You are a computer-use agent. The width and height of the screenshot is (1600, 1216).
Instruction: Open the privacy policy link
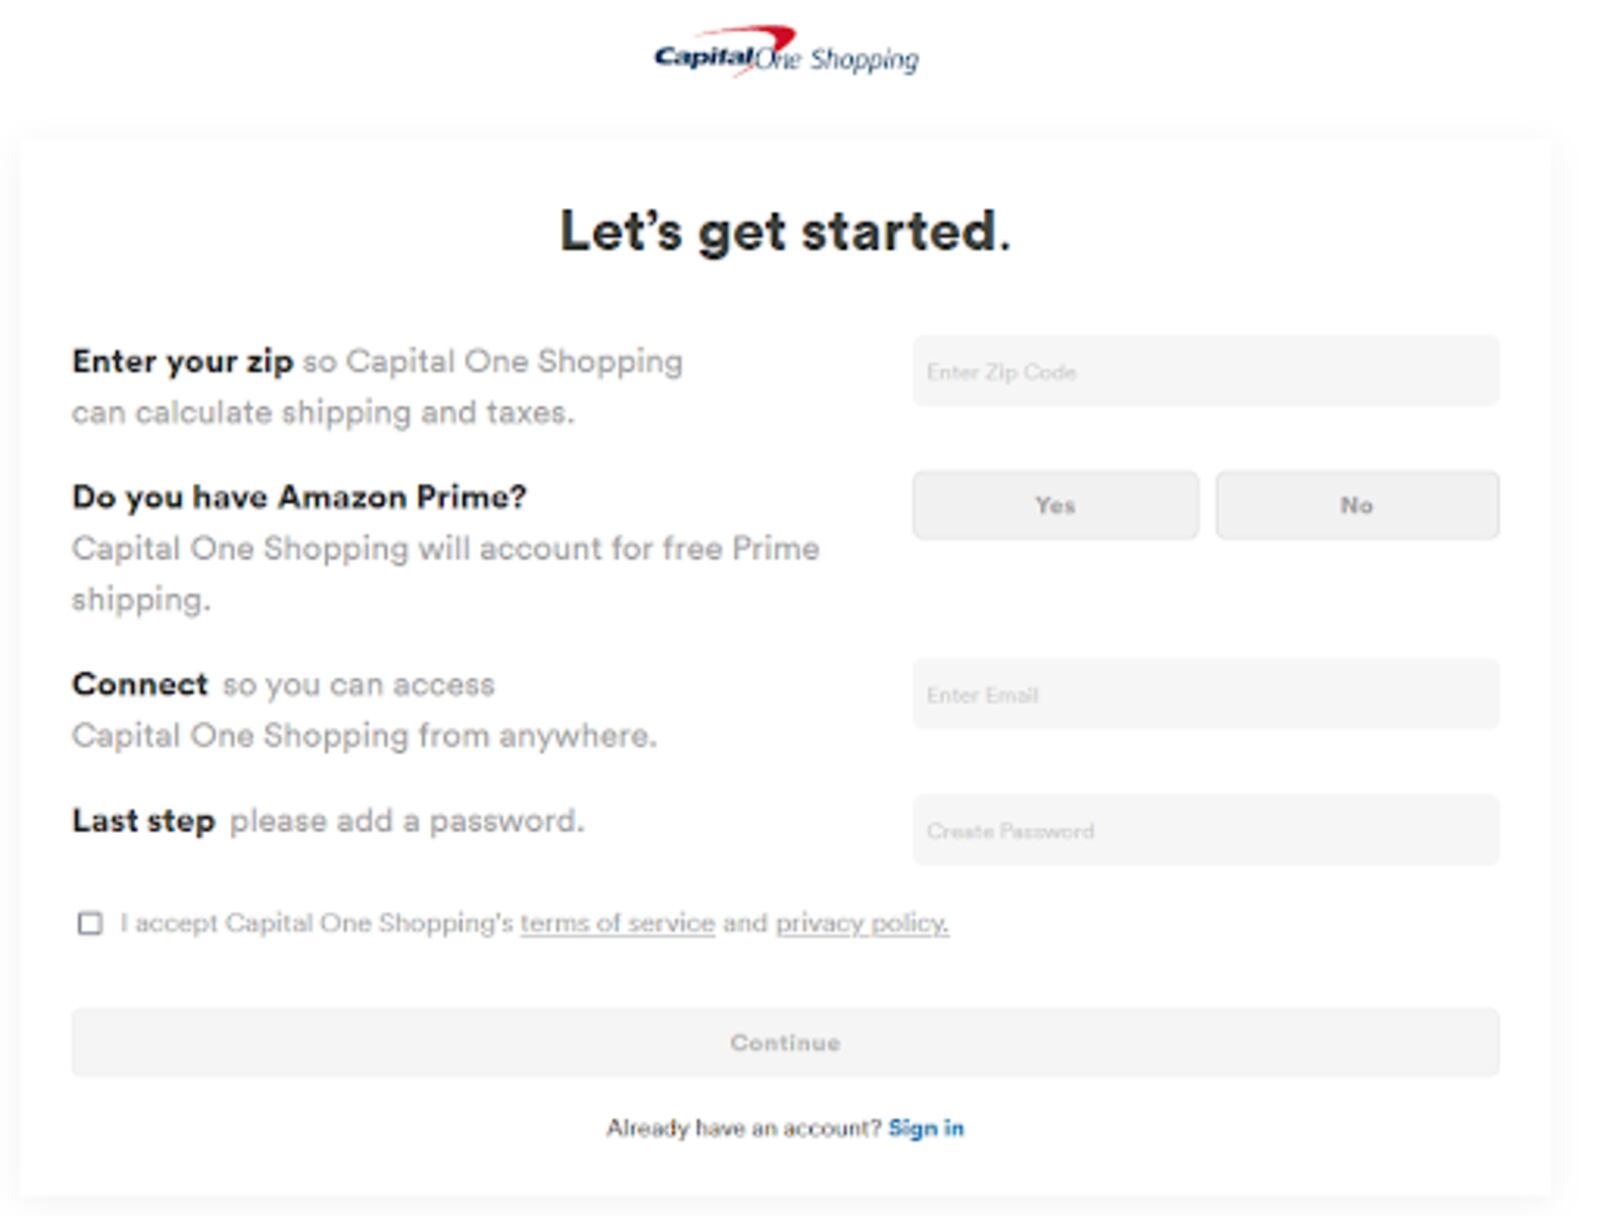[x=862, y=923]
